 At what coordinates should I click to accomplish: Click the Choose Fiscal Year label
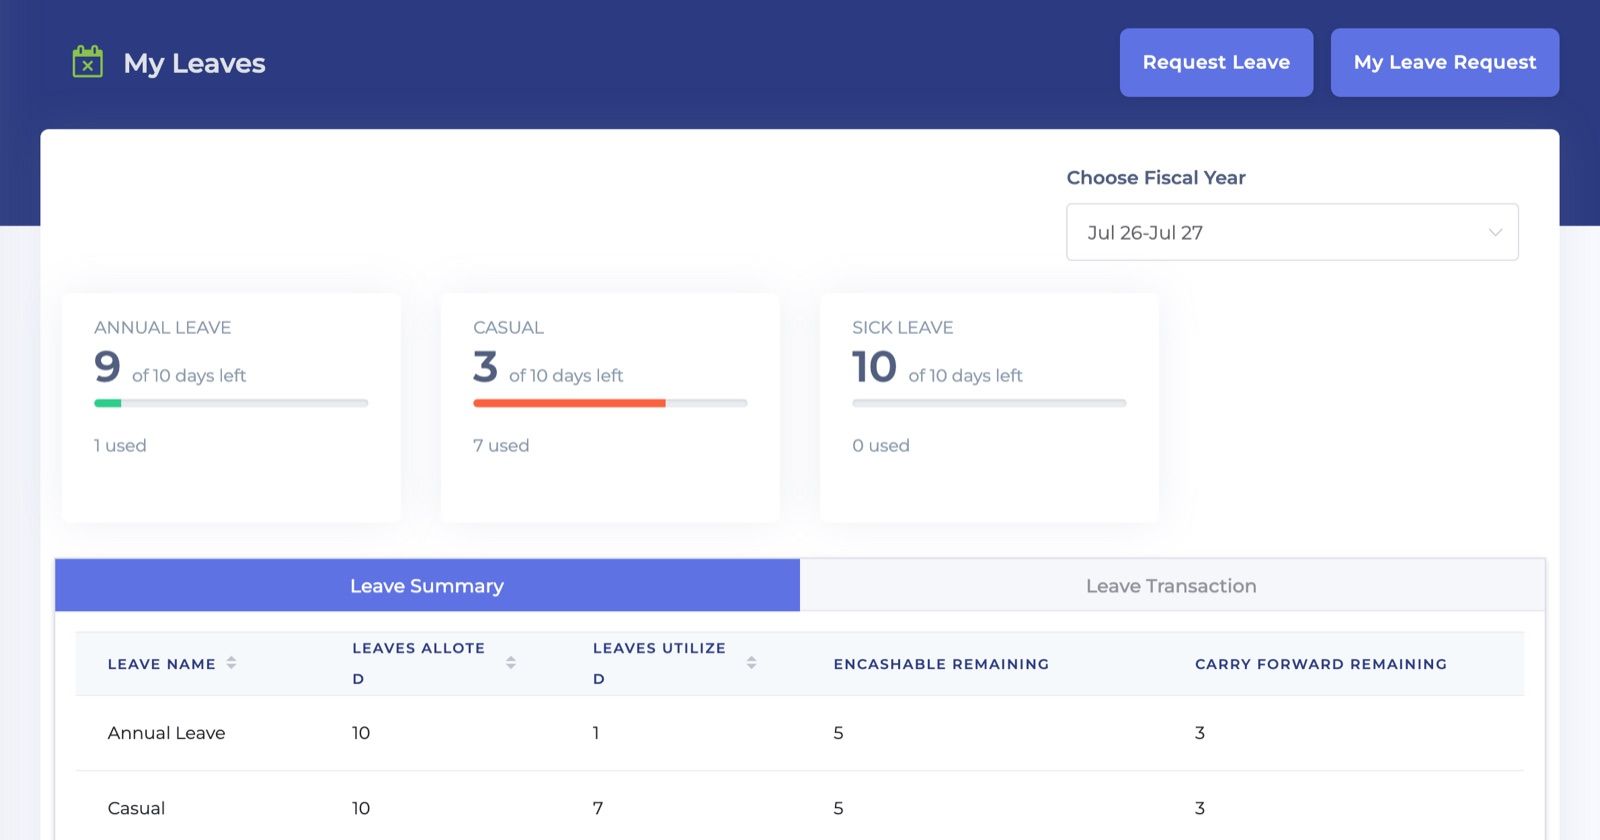pos(1156,177)
